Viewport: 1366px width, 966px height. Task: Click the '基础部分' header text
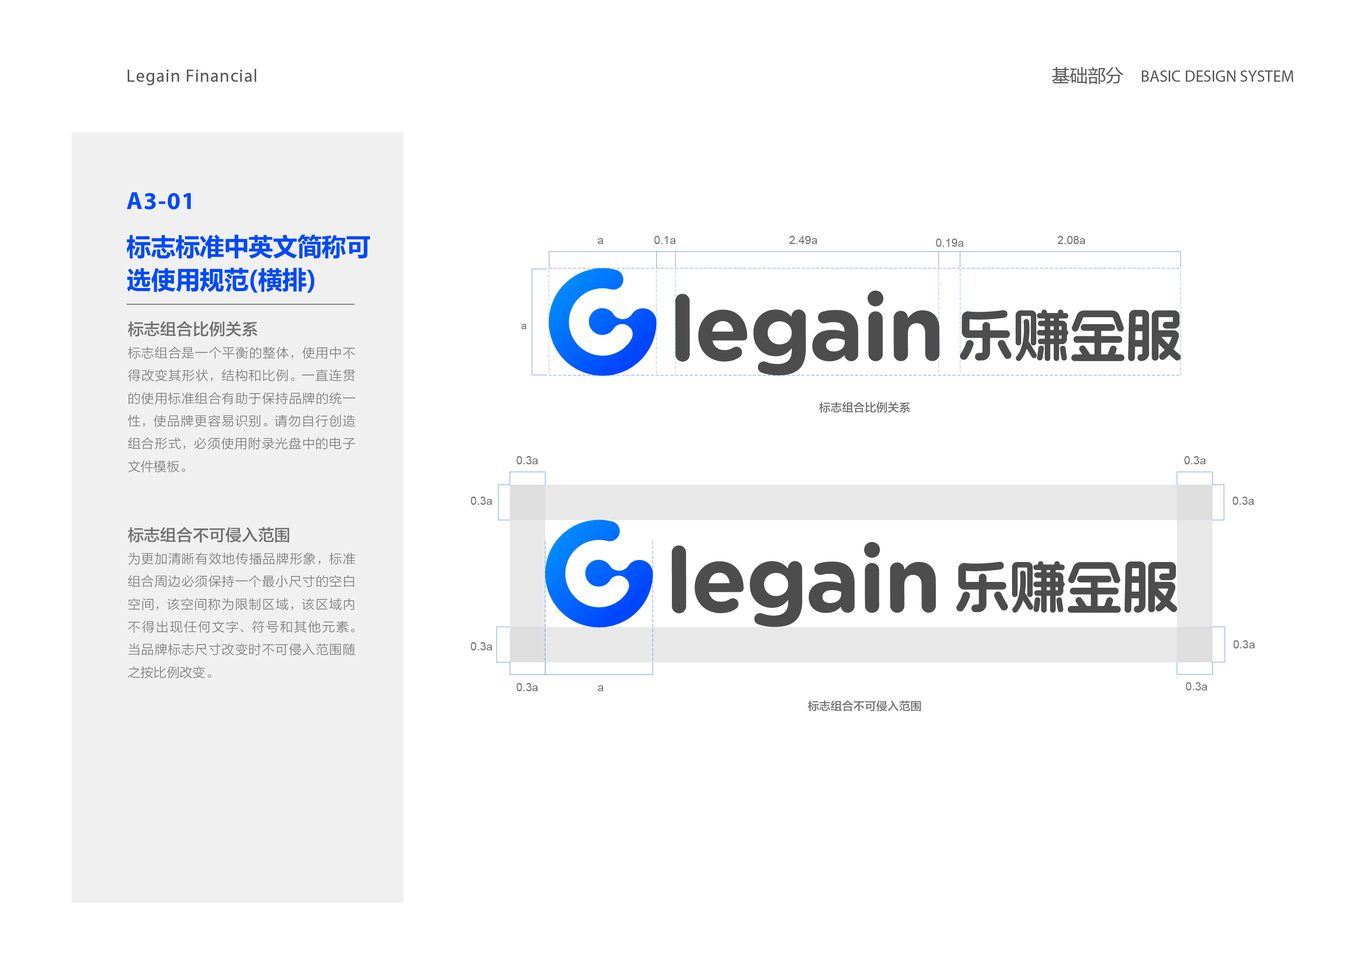tap(1087, 76)
